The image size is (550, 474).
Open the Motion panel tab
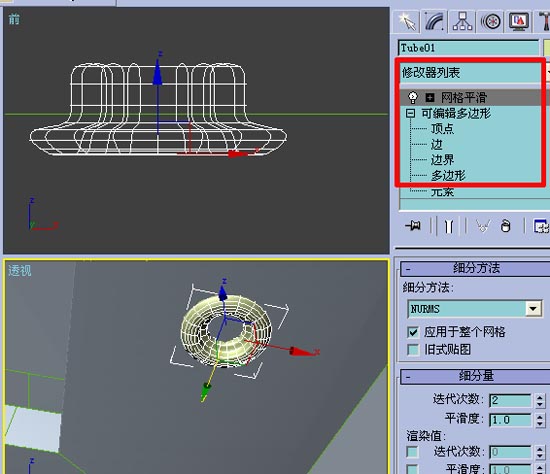coord(491,22)
